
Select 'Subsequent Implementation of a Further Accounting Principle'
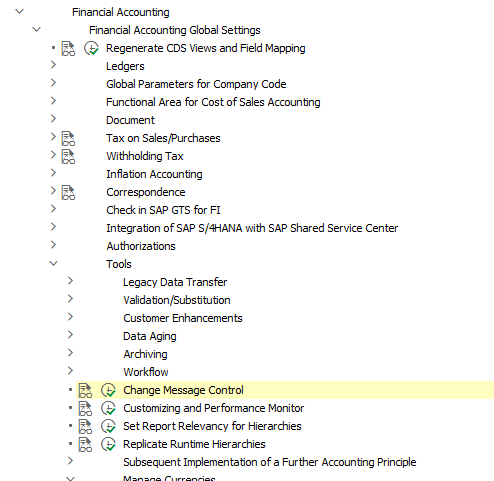270,462
